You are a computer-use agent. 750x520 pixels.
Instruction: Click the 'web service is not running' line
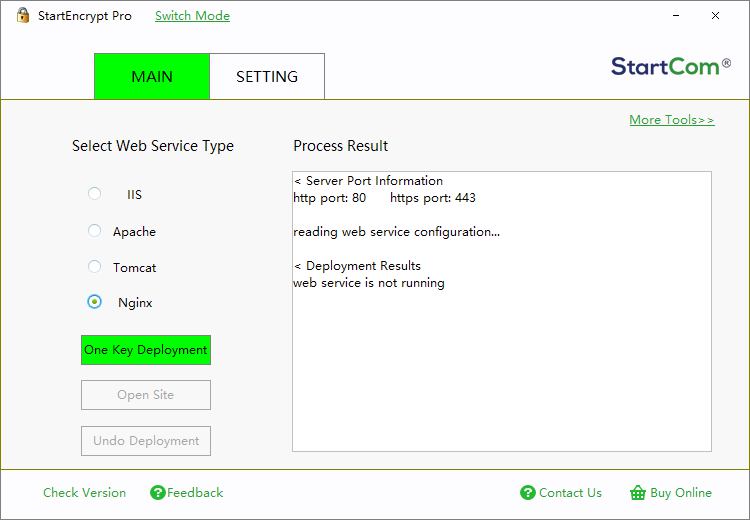pyautogui.click(x=369, y=283)
